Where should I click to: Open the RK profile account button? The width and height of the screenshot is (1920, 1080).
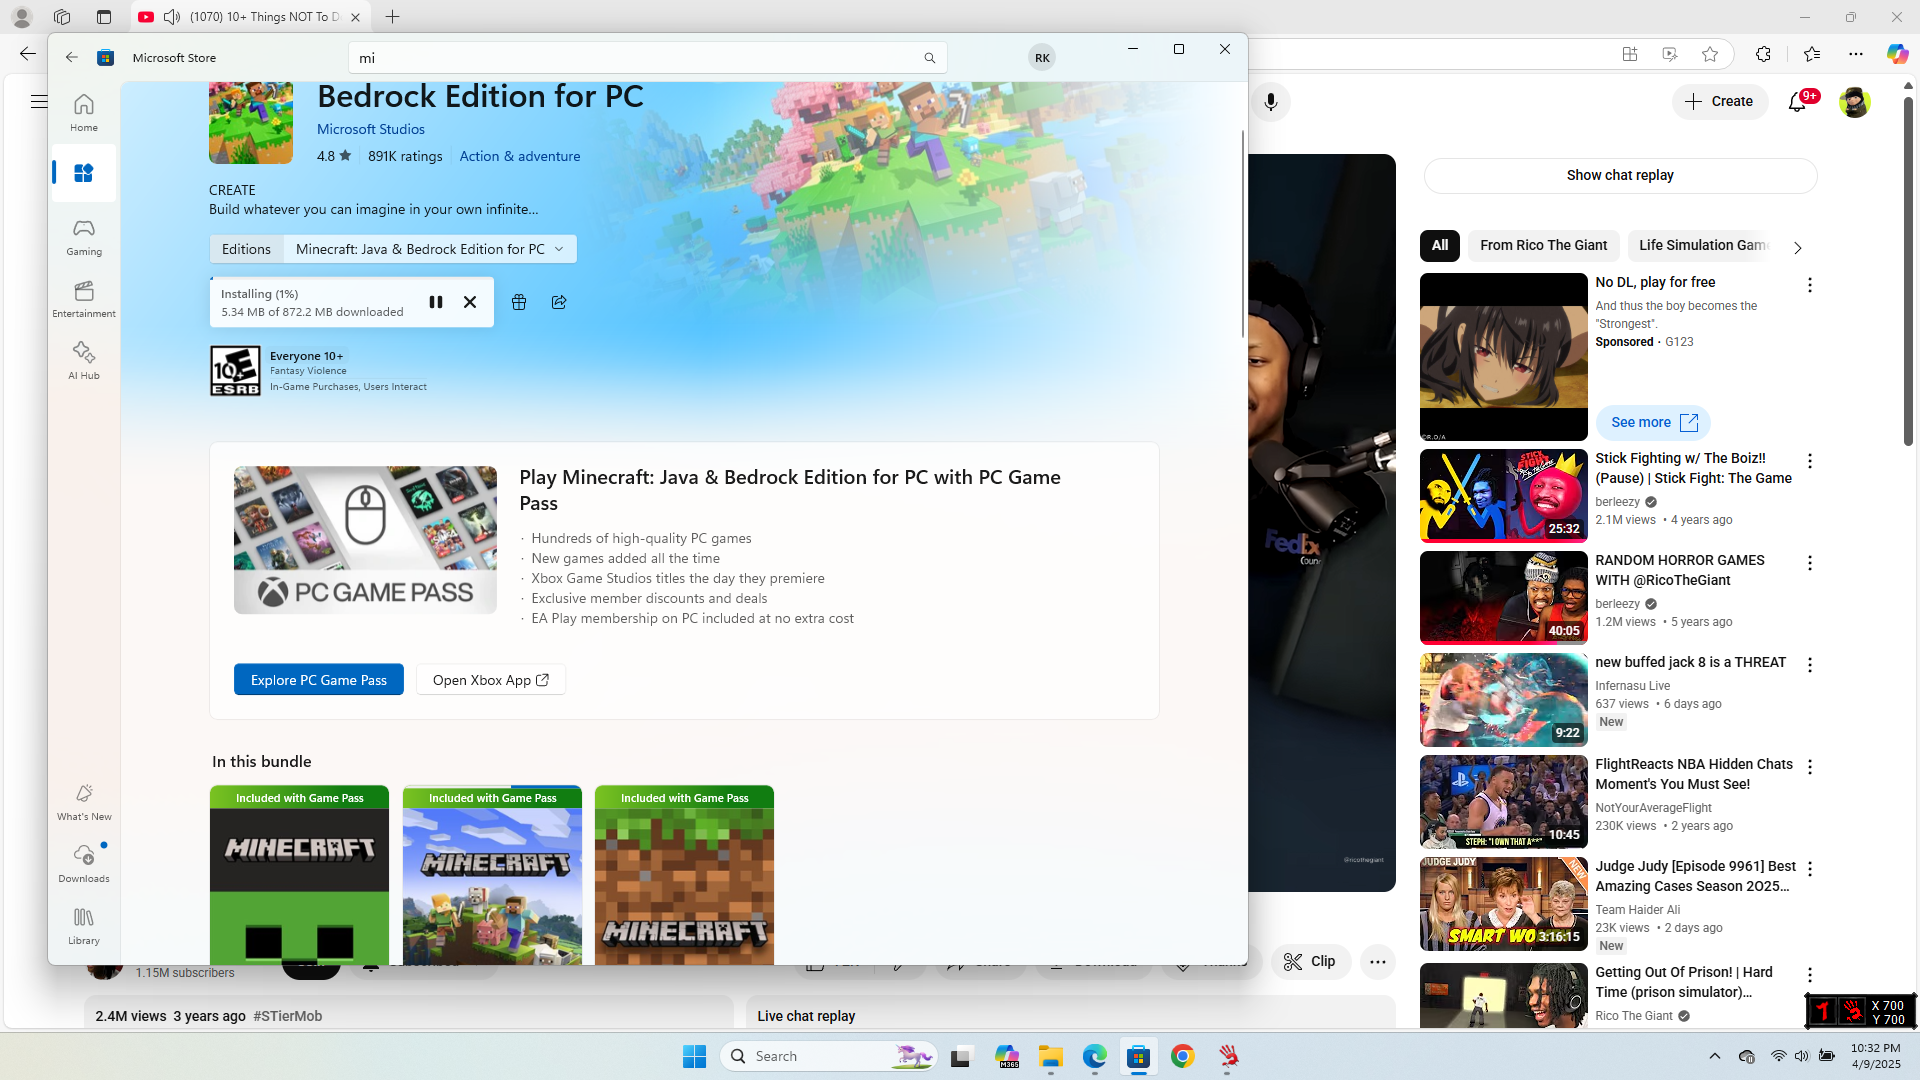tap(1042, 58)
